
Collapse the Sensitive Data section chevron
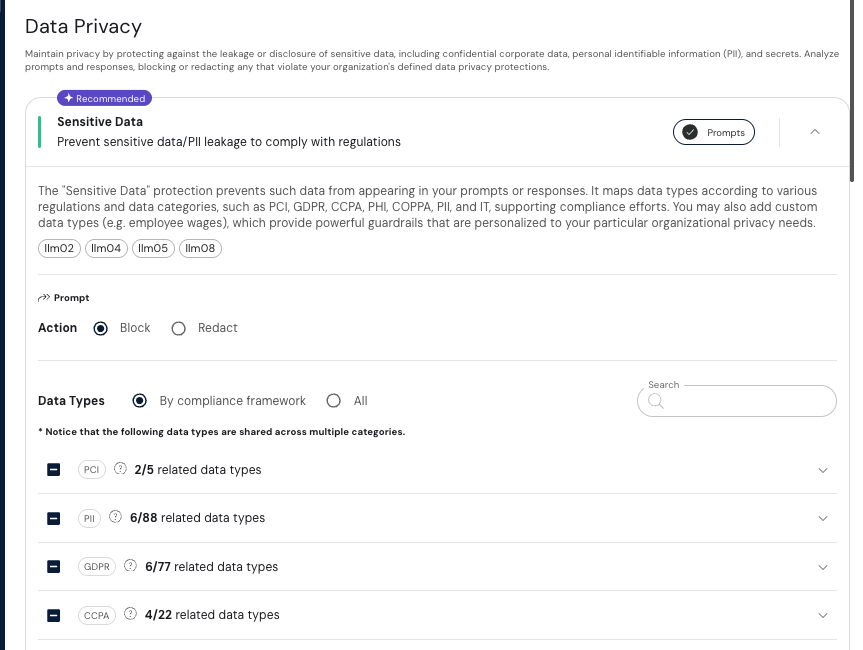coord(815,132)
